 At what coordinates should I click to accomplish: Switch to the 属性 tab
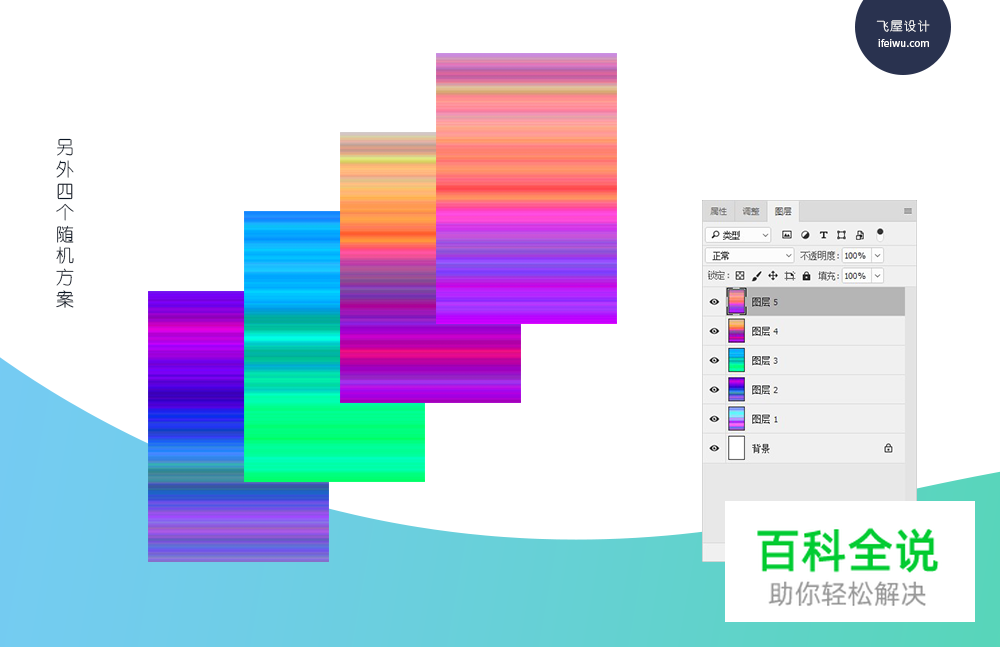pyautogui.click(x=718, y=212)
